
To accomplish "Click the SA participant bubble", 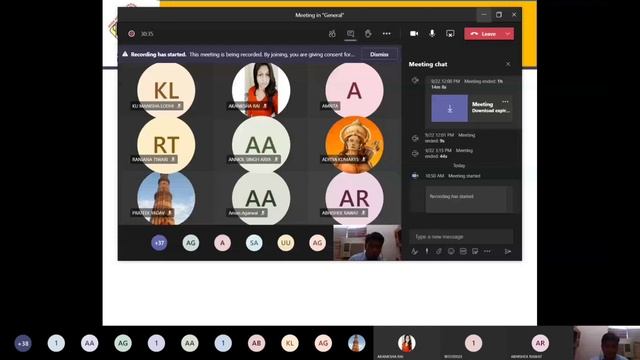I will coord(254,243).
